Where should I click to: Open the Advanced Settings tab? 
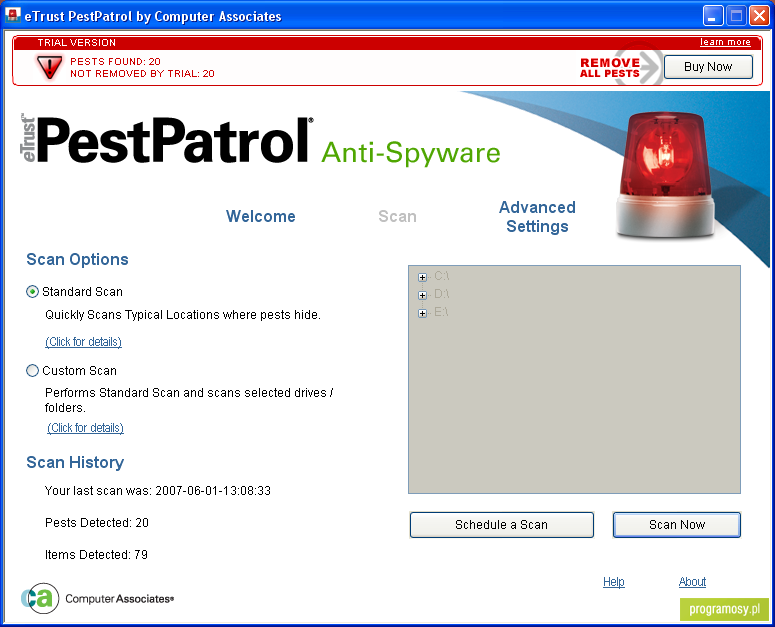pyautogui.click(x=537, y=217)
